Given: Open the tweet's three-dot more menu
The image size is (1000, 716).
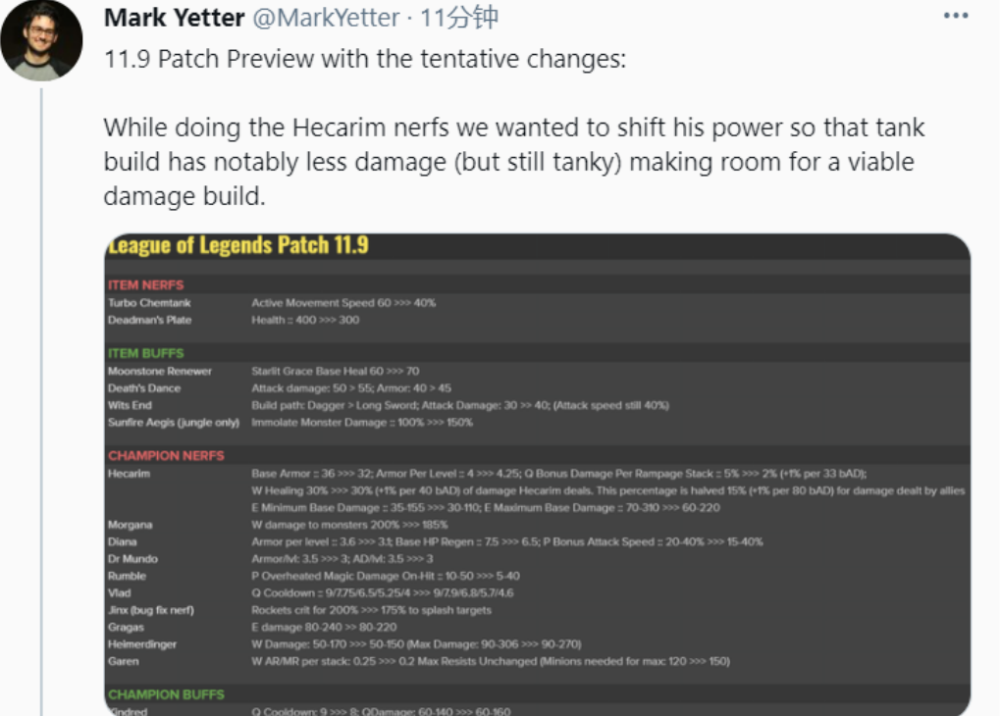Looking at the screenshot, I should 955,16.
